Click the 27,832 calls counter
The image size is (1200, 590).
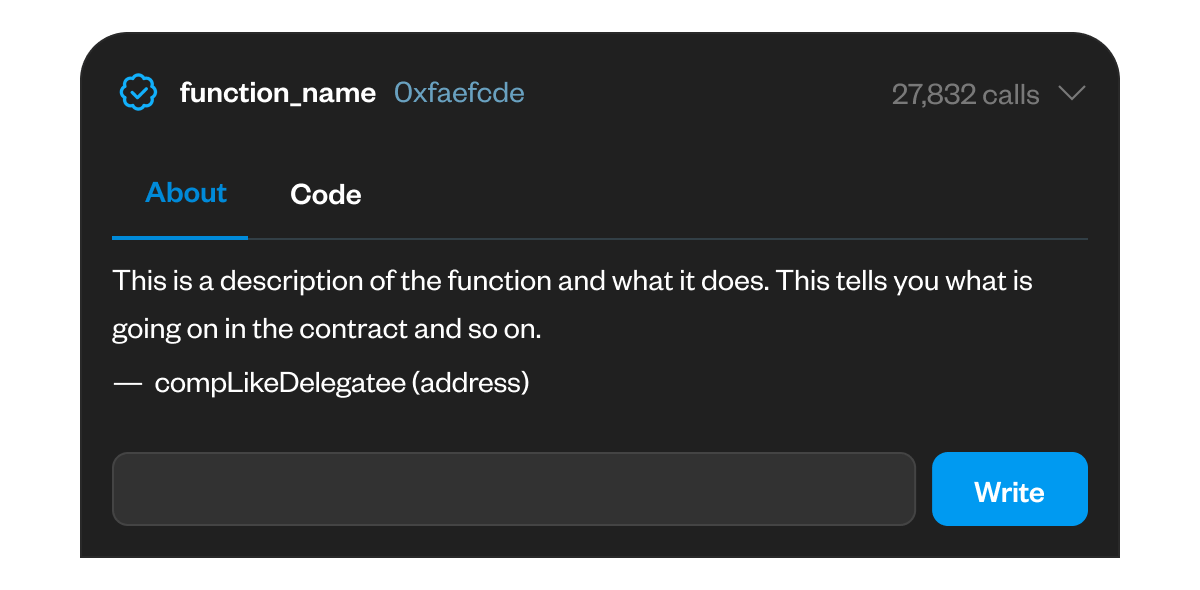coord(965,95)
